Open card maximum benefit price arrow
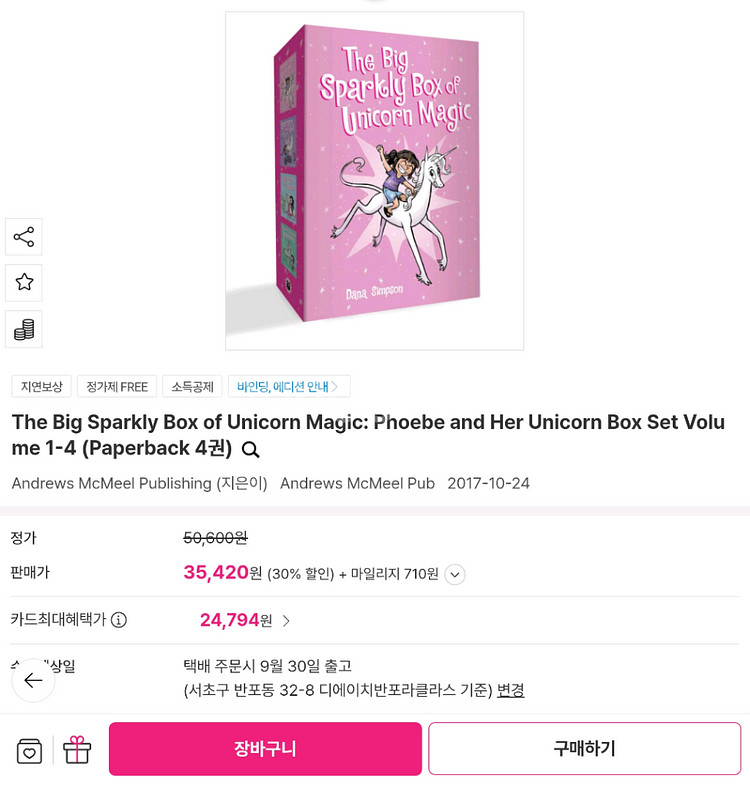The image size is (750, 788). point(286,621)
